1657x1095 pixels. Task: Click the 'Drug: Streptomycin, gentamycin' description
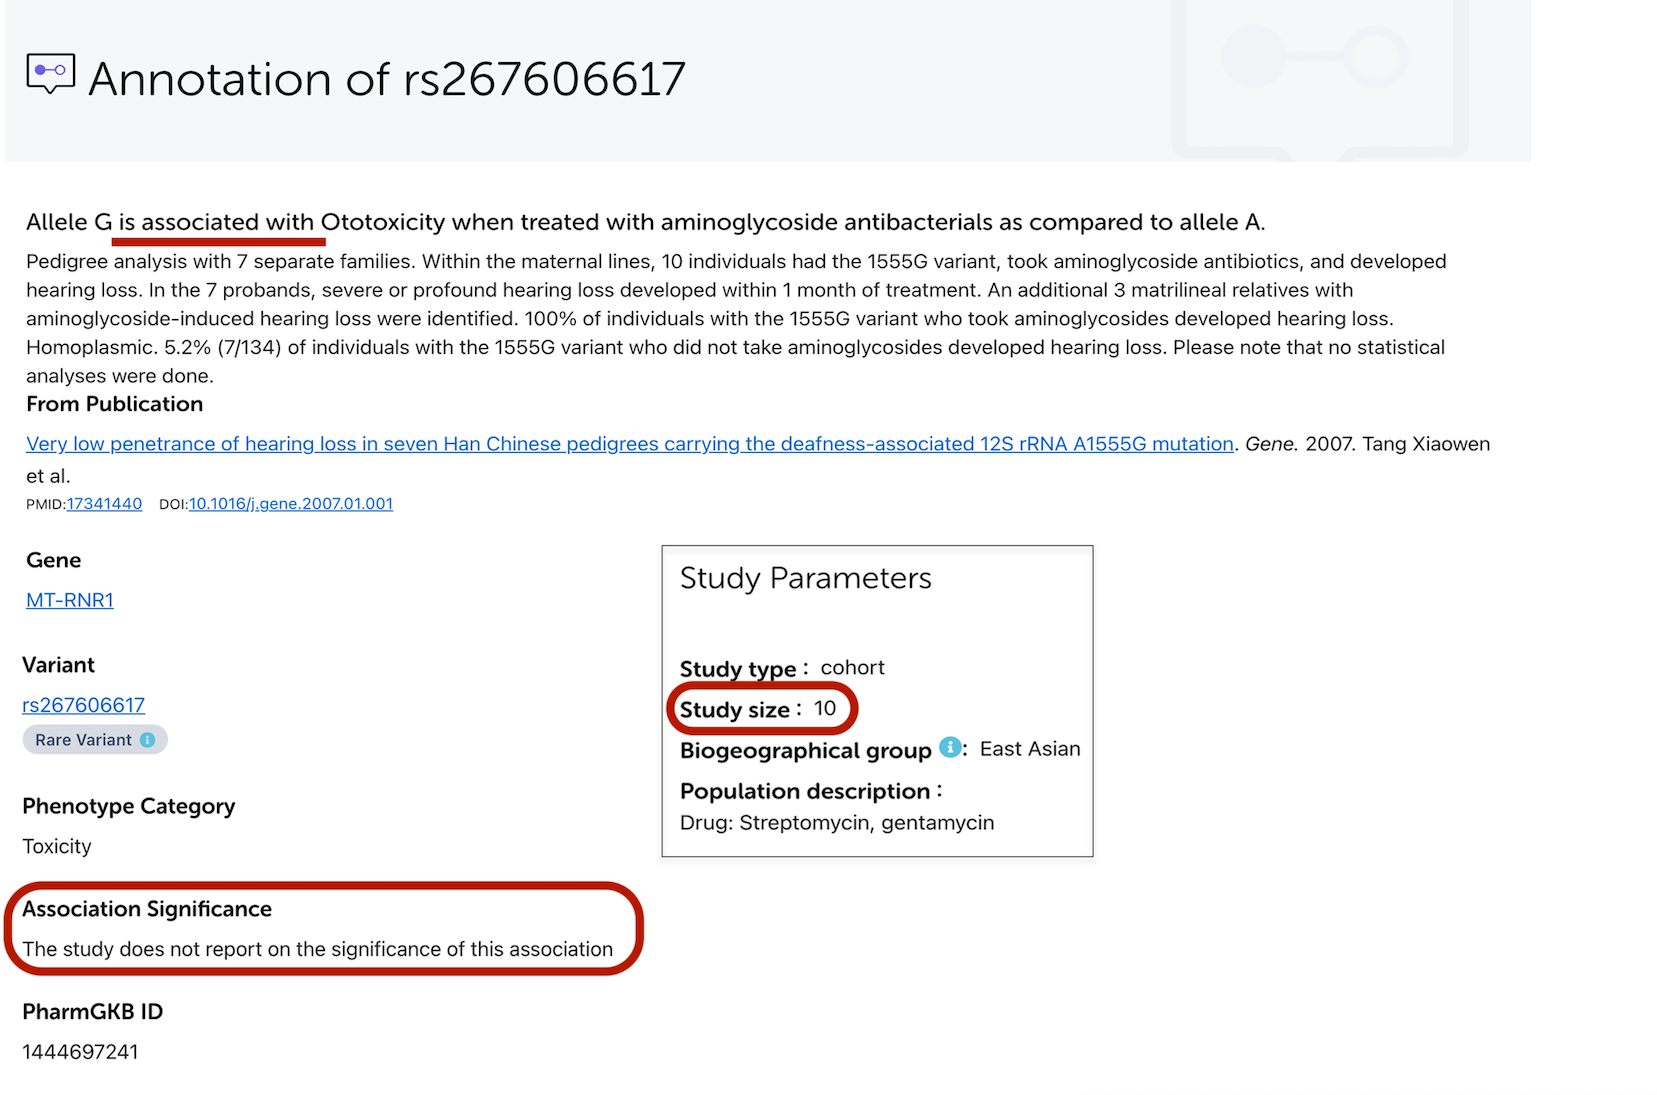836,823
